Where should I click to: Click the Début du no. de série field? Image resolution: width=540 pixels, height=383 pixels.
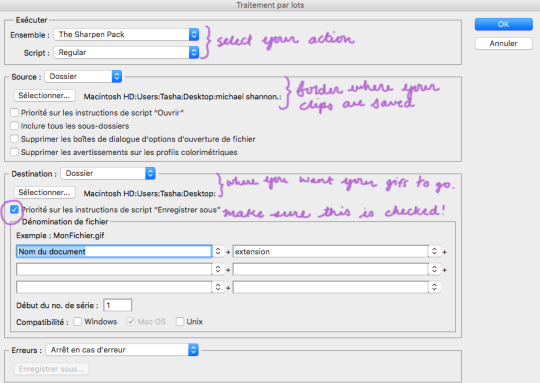pos(117,305)
